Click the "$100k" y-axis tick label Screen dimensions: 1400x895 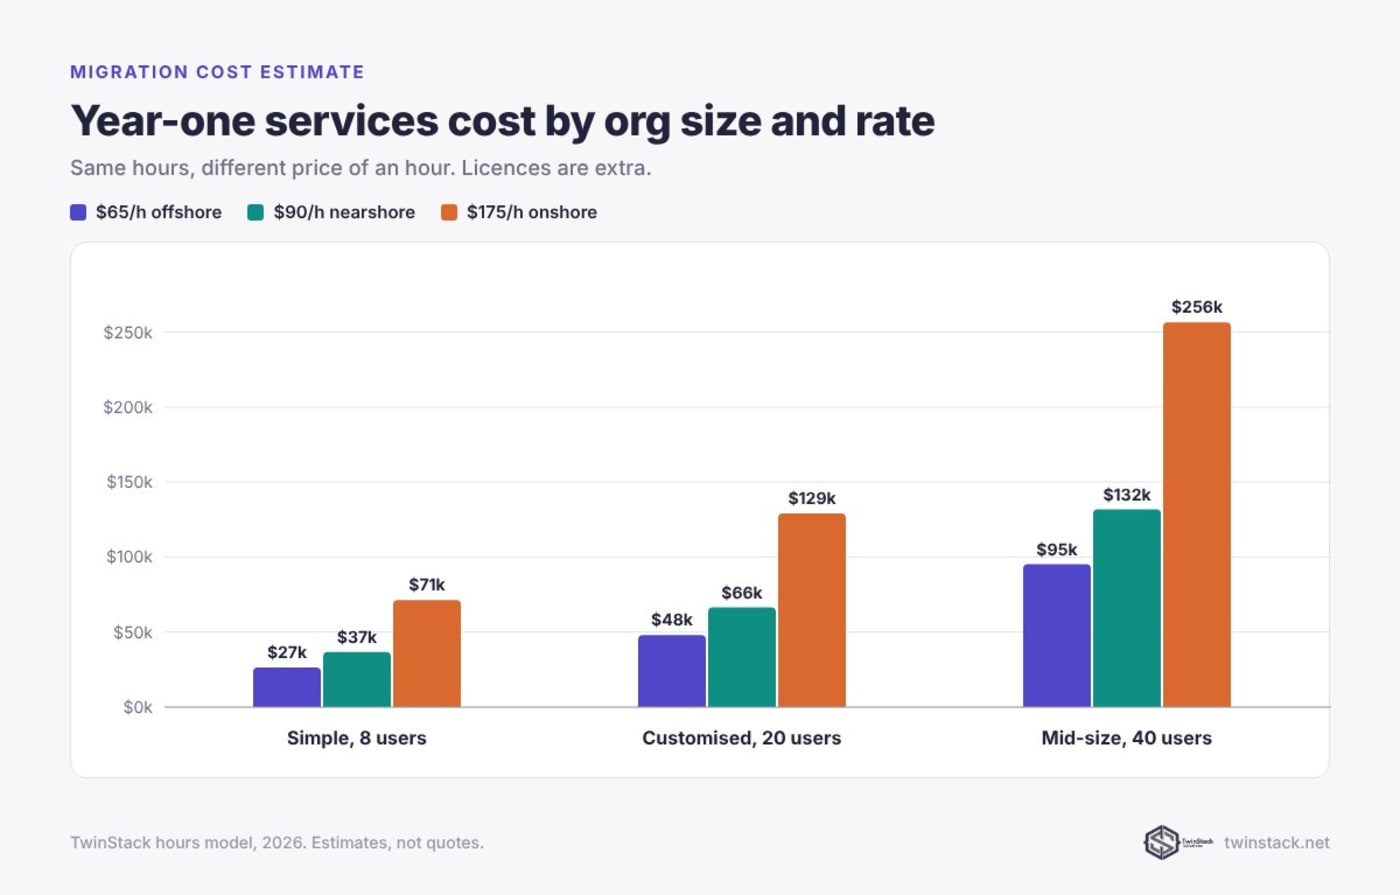[x=129, y=557]
